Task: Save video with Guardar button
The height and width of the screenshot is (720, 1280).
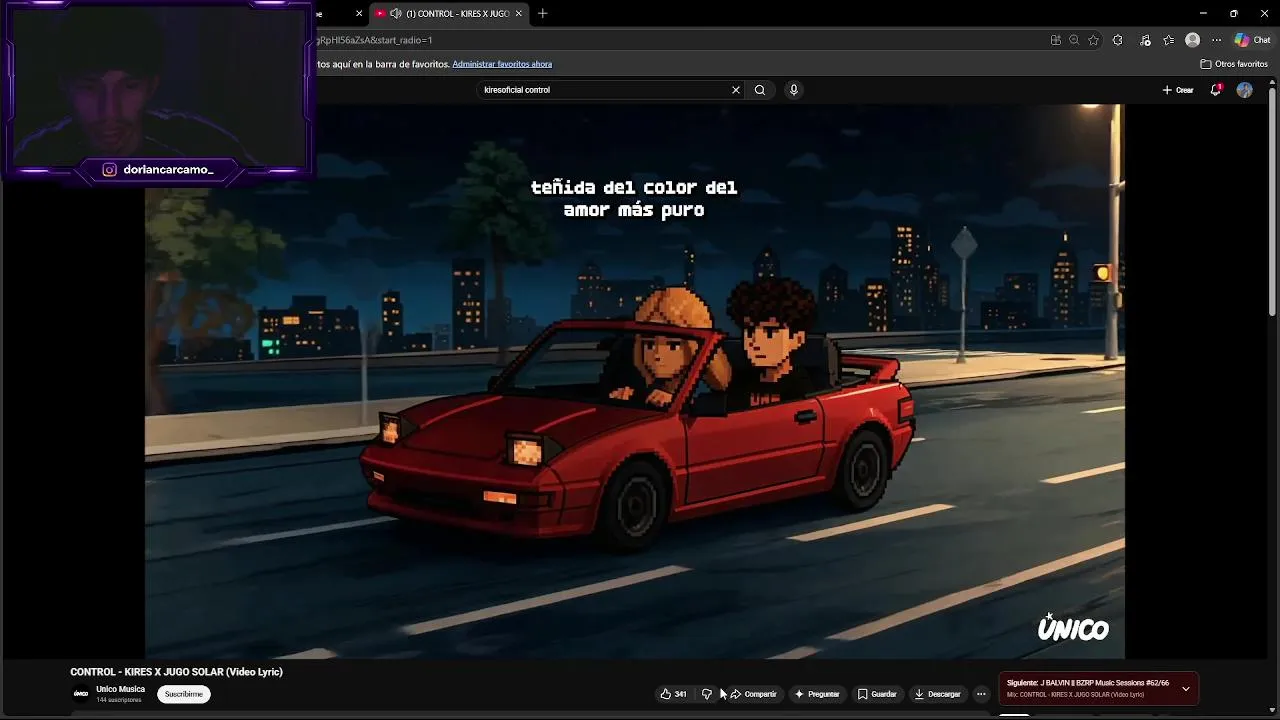Action: (x=877, y=694)
